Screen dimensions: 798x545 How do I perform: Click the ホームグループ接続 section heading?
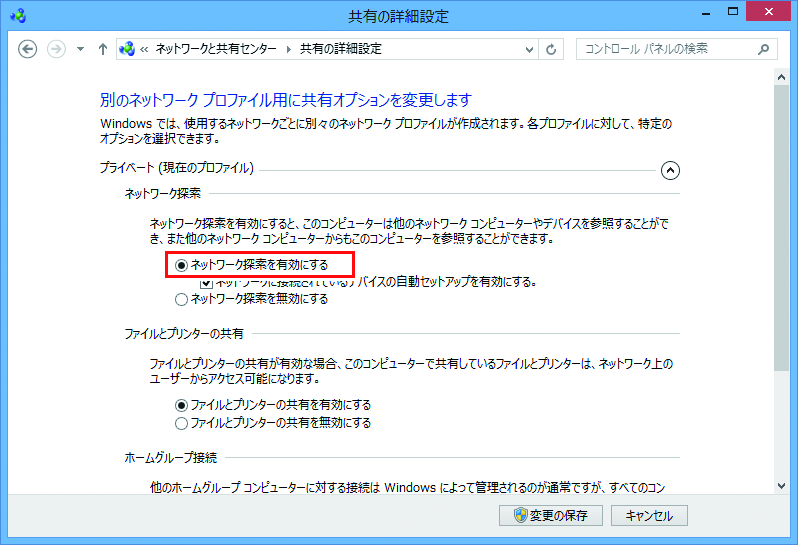pyautogui.click(x=170, y=457)
